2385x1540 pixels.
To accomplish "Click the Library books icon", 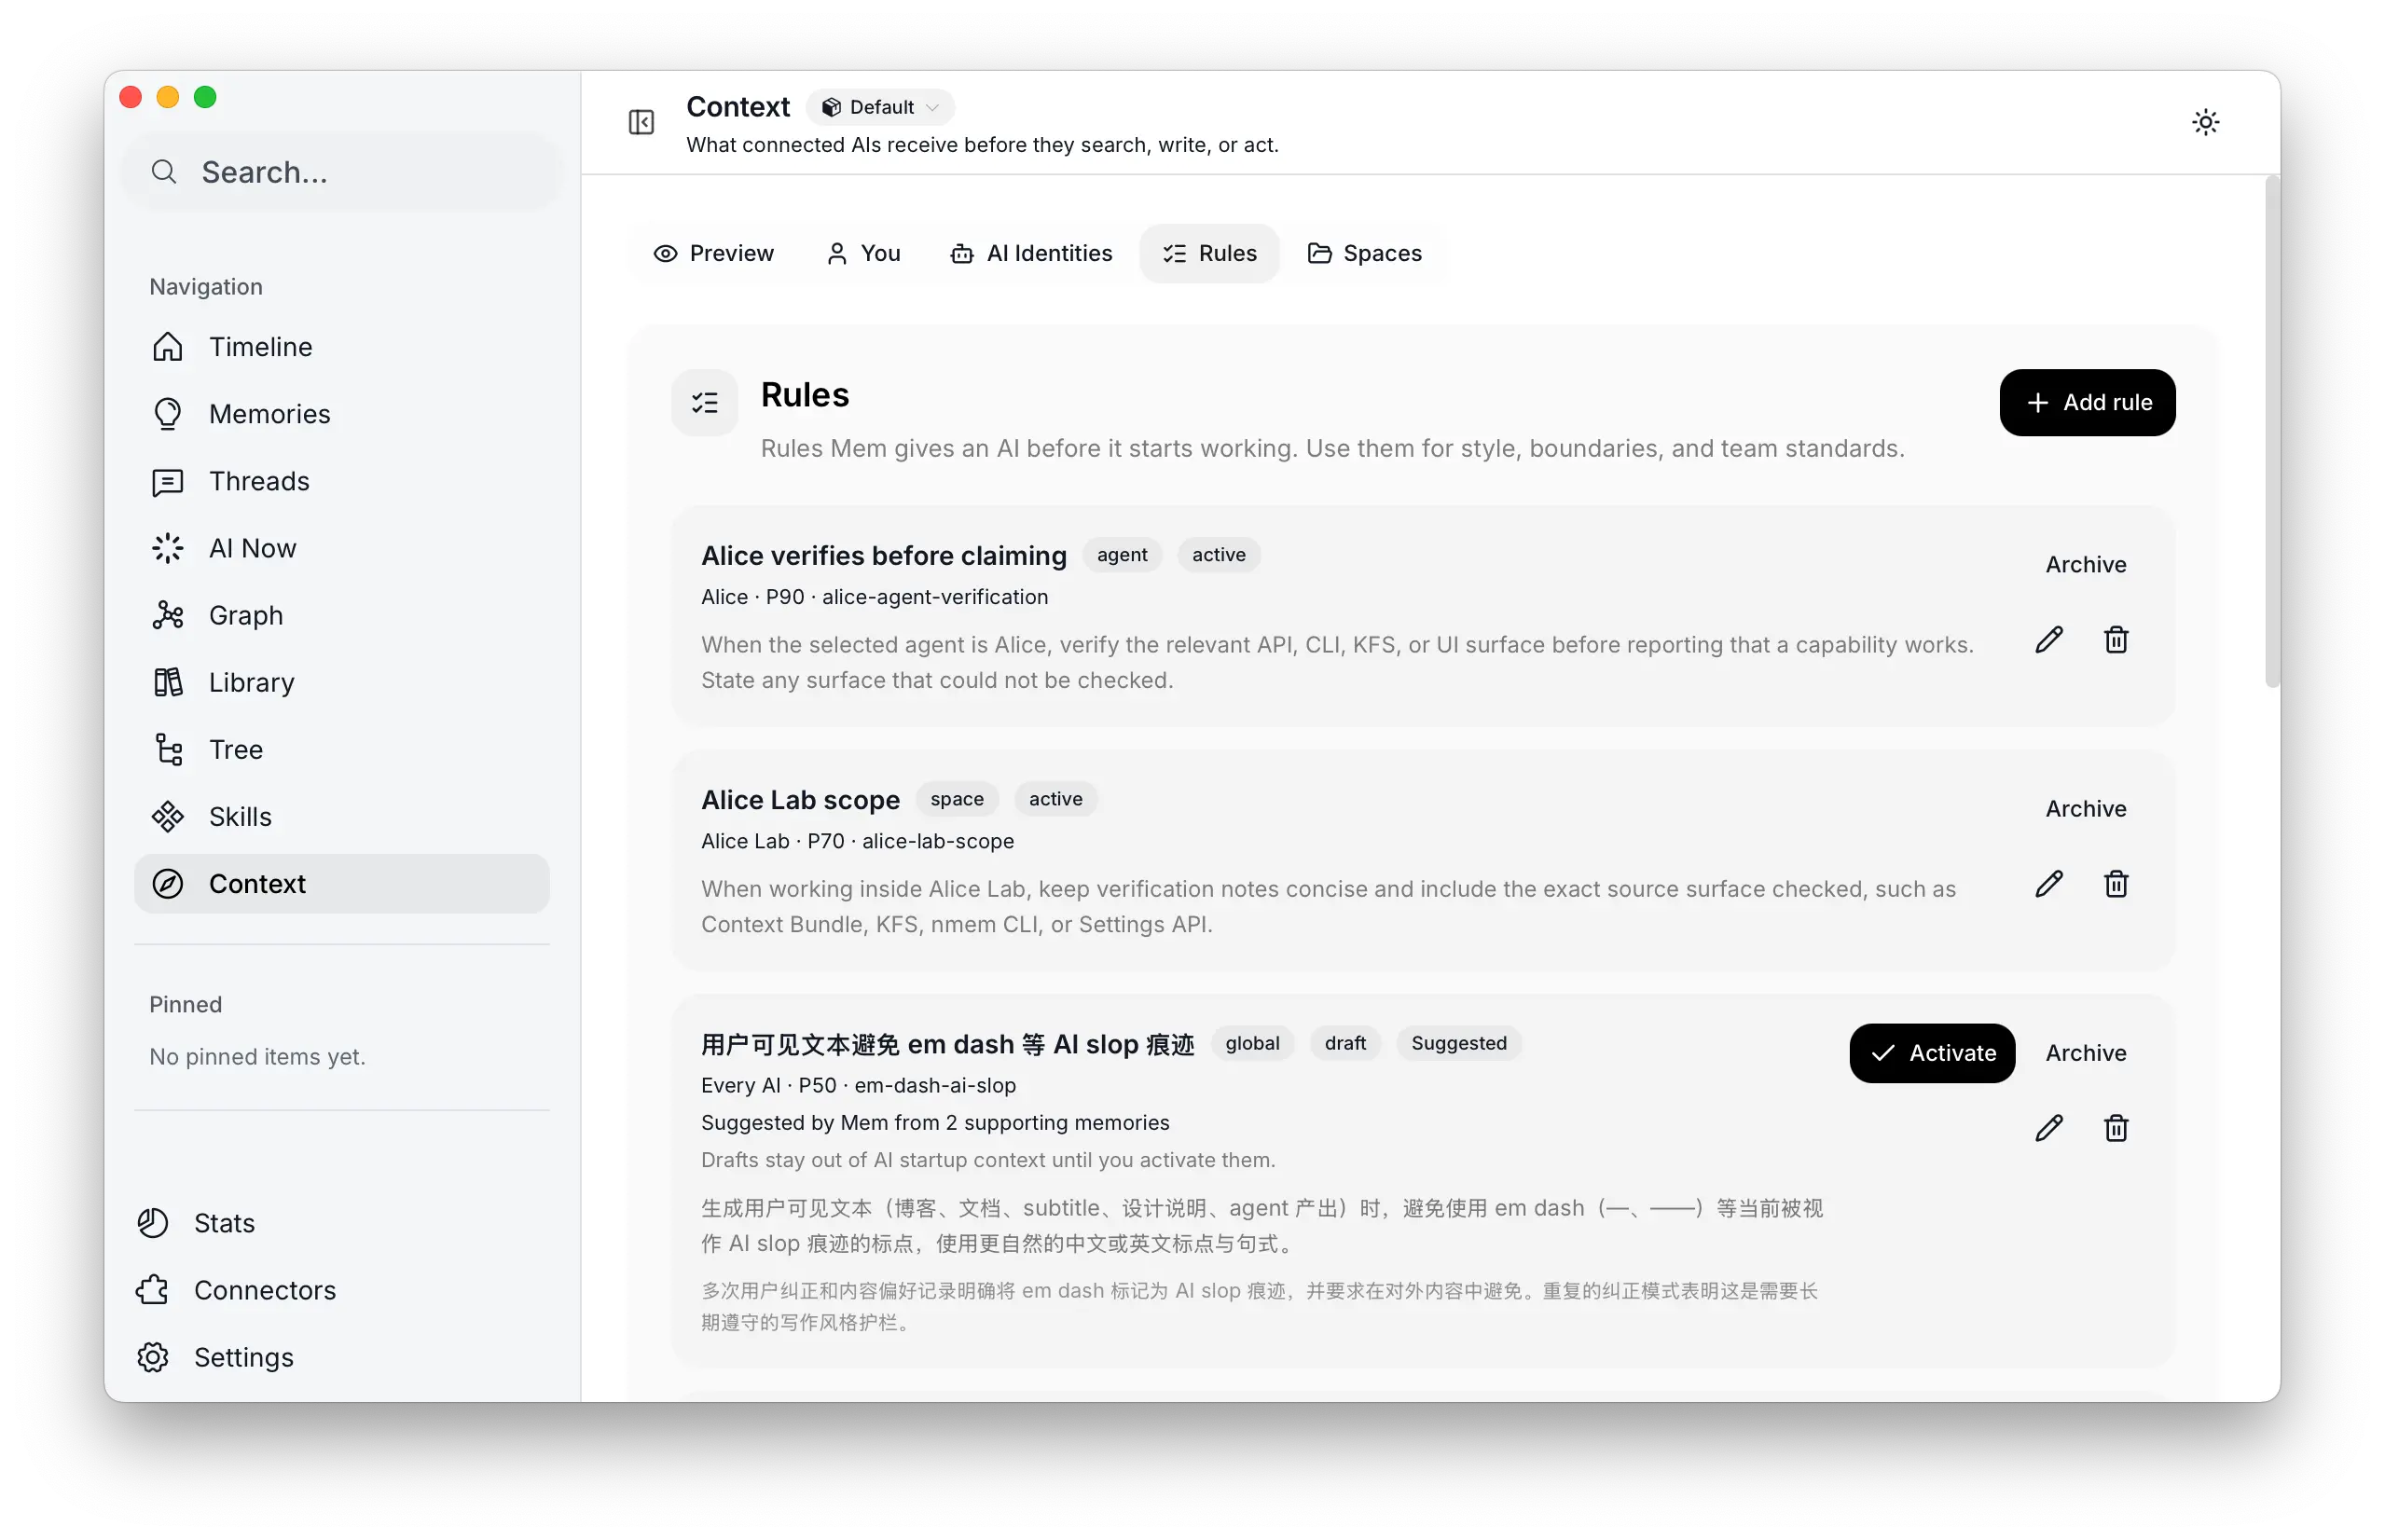I will pos(168,682).
